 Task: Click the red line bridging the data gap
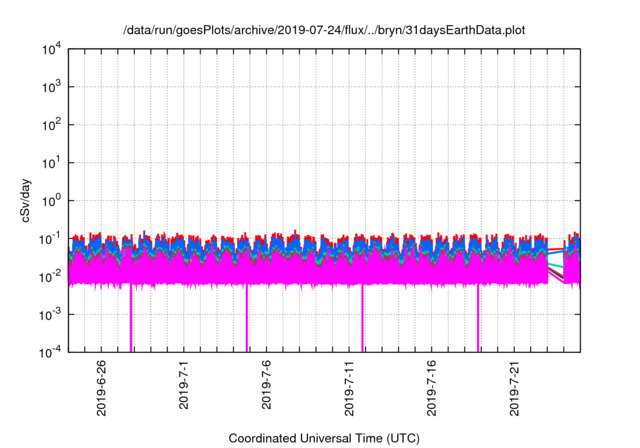point(556,249)
